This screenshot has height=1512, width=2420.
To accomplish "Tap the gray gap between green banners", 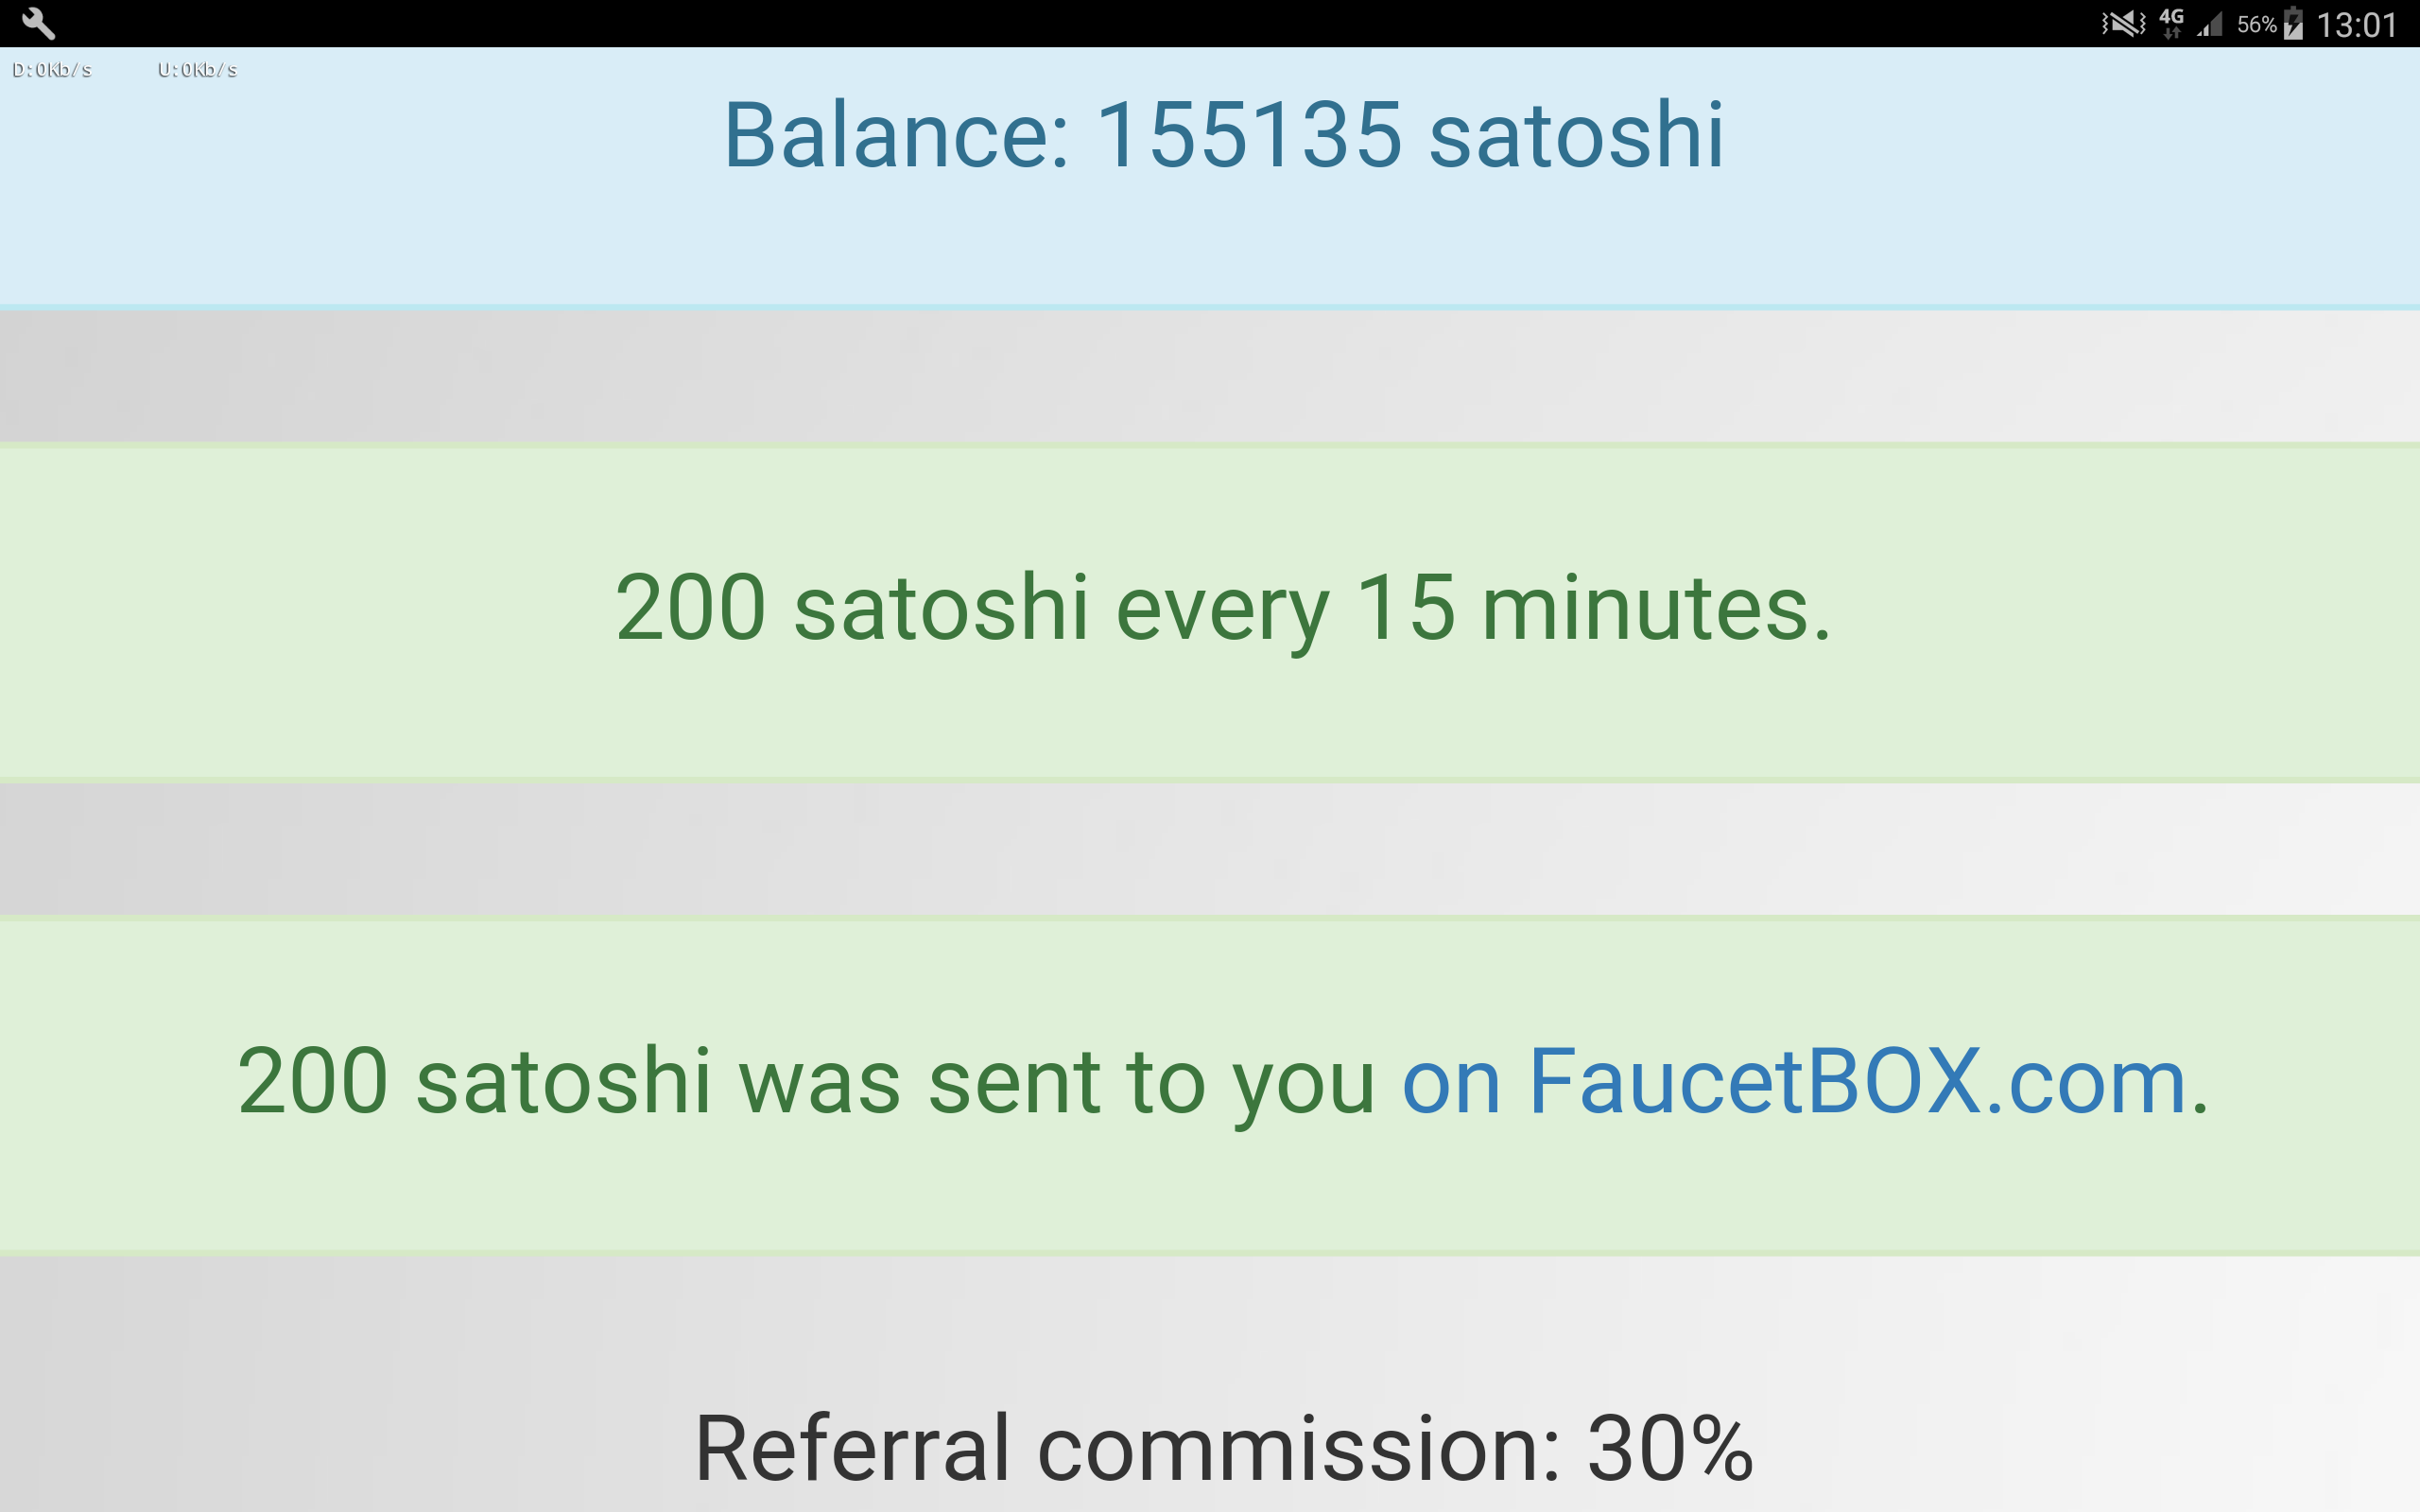I will pos(1210,848).
